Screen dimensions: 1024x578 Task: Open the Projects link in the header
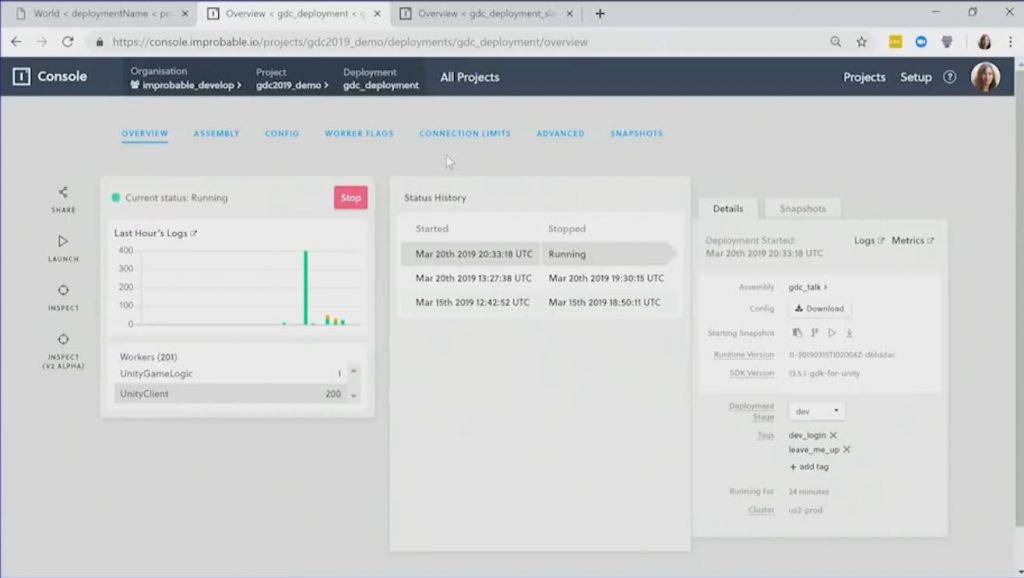(x=864, y=77)
